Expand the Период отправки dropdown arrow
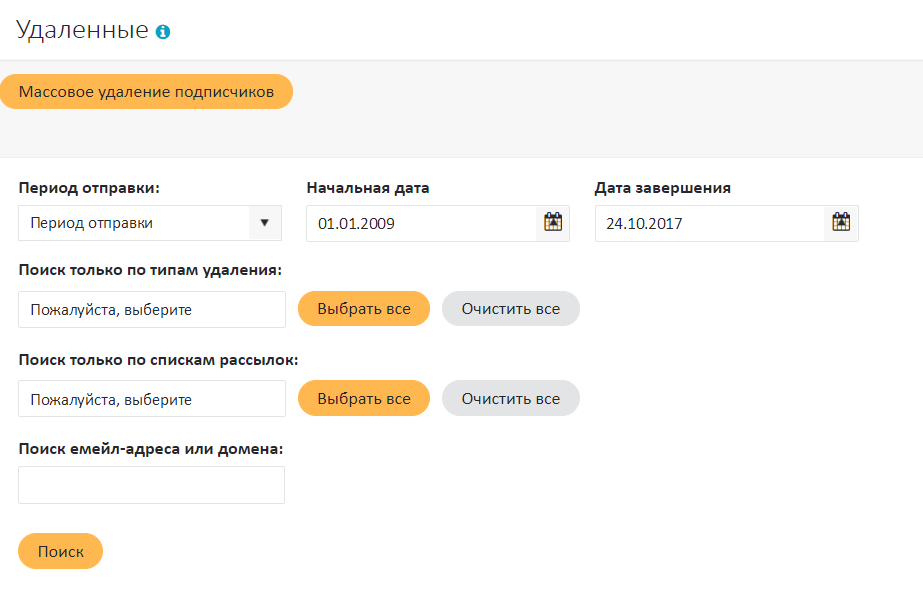 [x=265, y=223]
